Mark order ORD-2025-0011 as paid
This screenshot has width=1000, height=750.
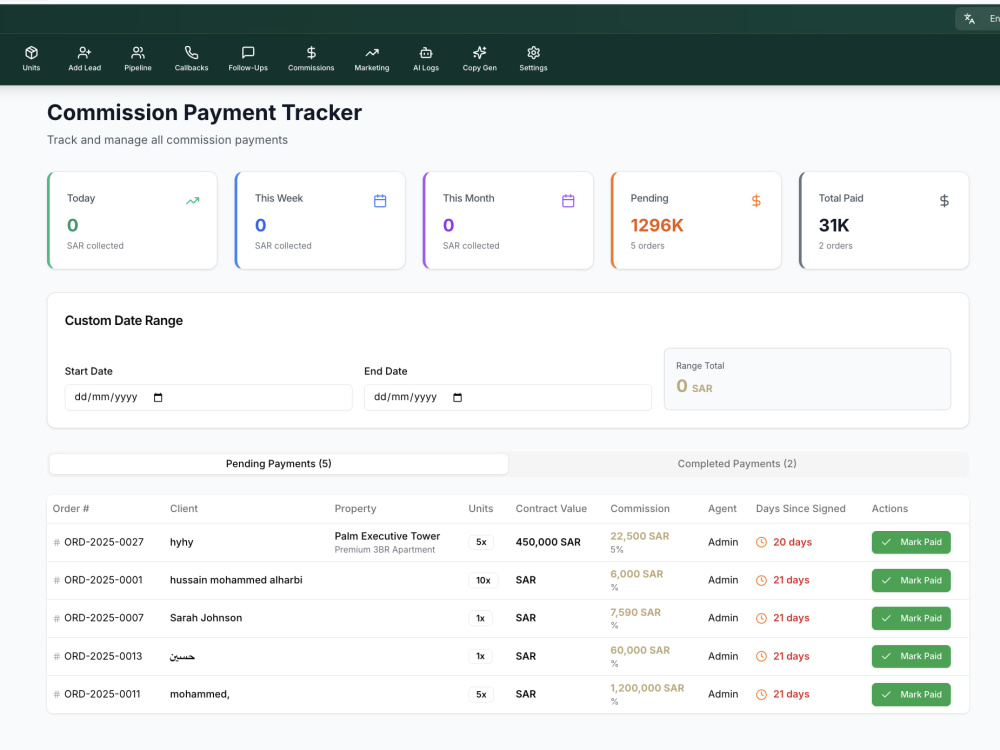click(911, 695)
